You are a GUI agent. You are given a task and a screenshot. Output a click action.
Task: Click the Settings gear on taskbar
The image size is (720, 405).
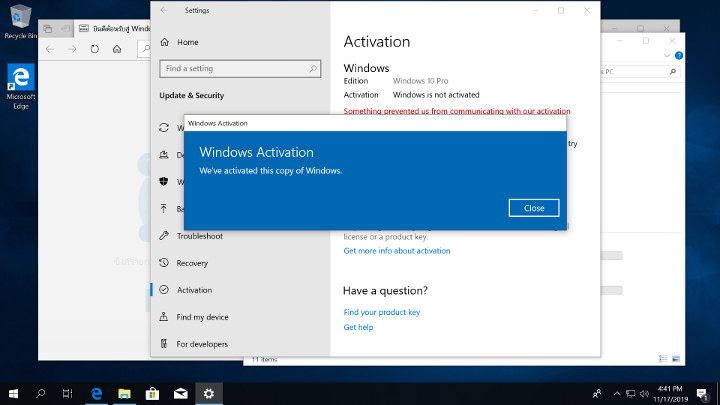point(209,394)
